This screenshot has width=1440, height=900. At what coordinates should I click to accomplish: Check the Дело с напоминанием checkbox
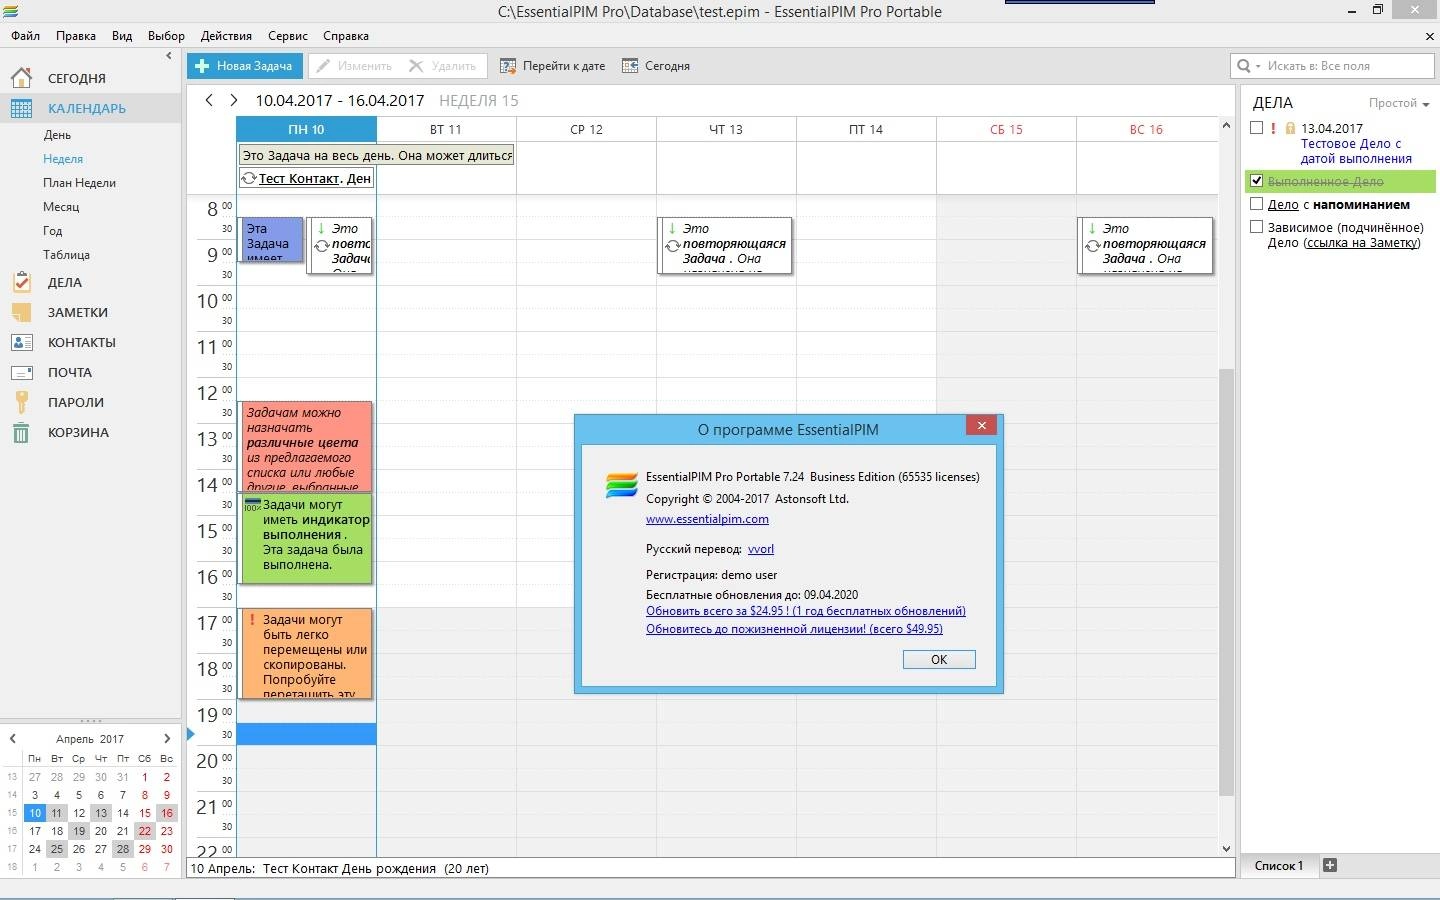pos(1257,204)
